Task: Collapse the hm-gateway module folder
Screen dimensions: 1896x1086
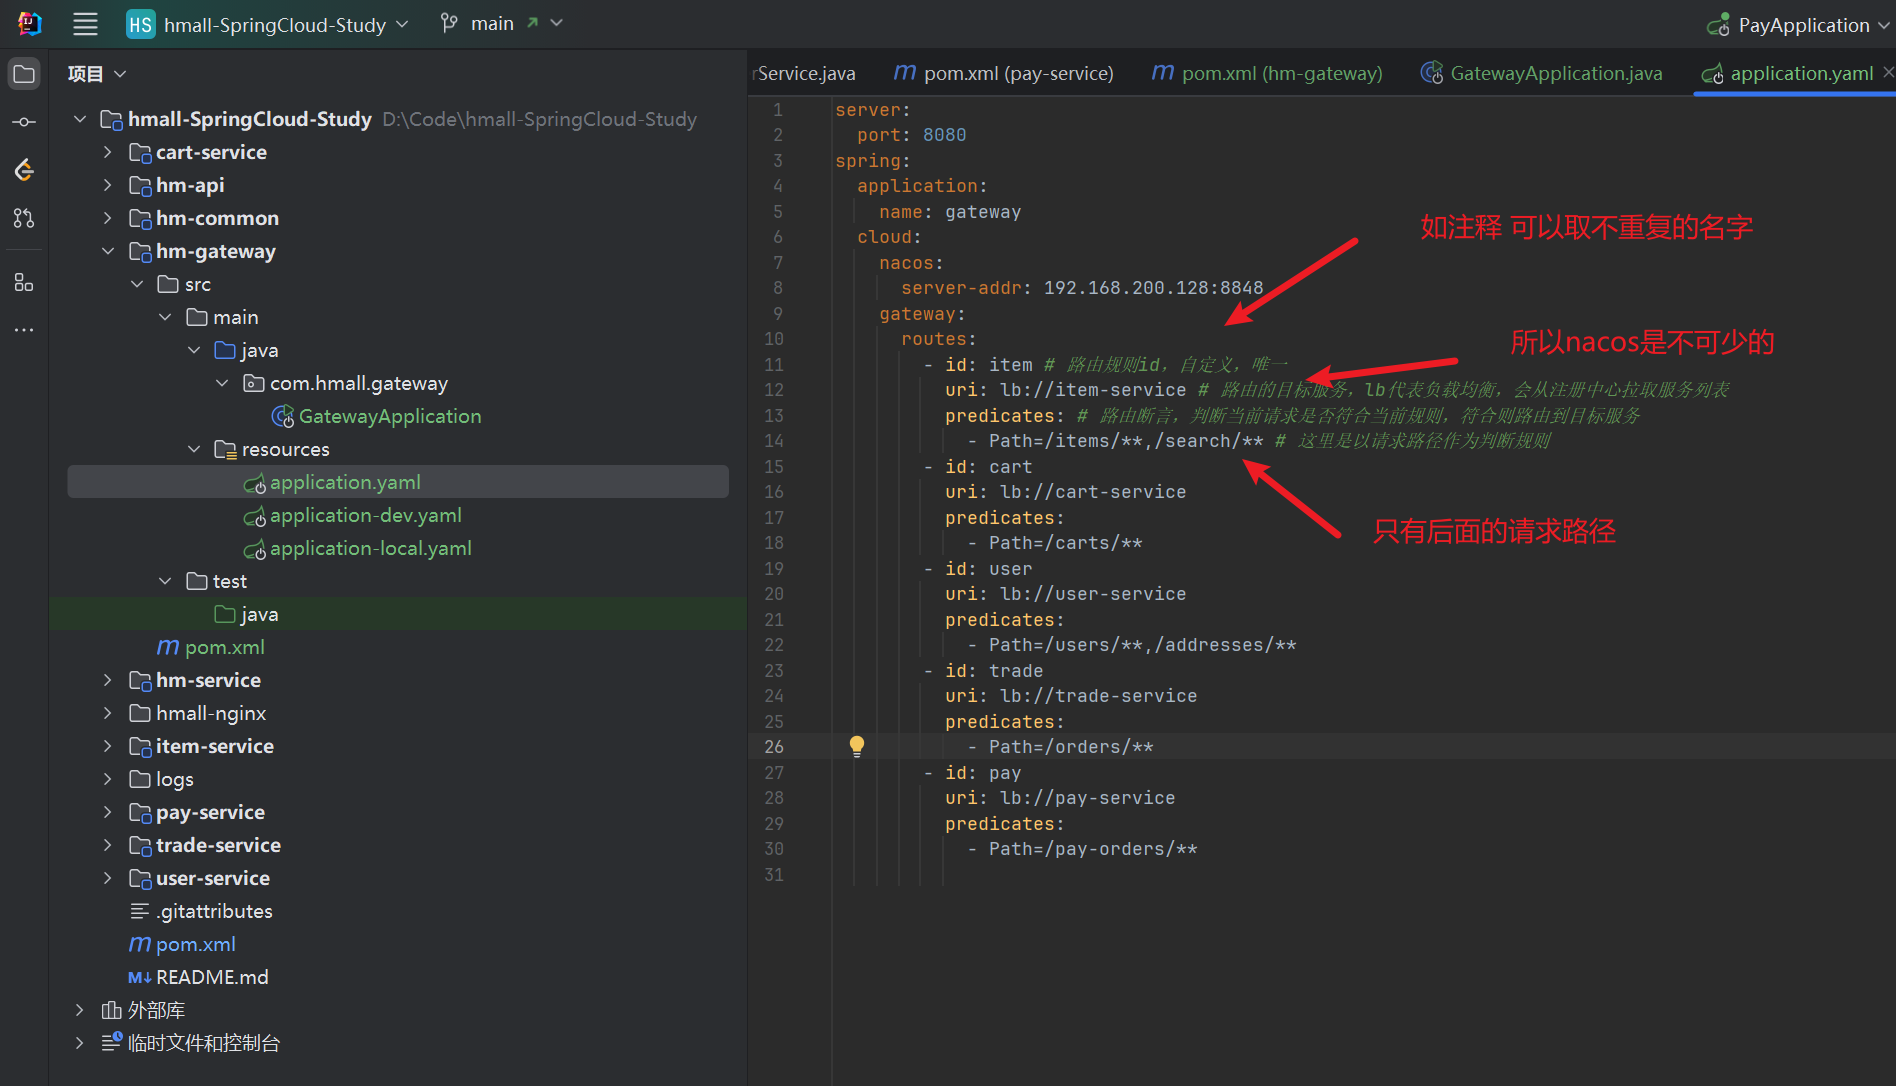Action: [108, 251]
